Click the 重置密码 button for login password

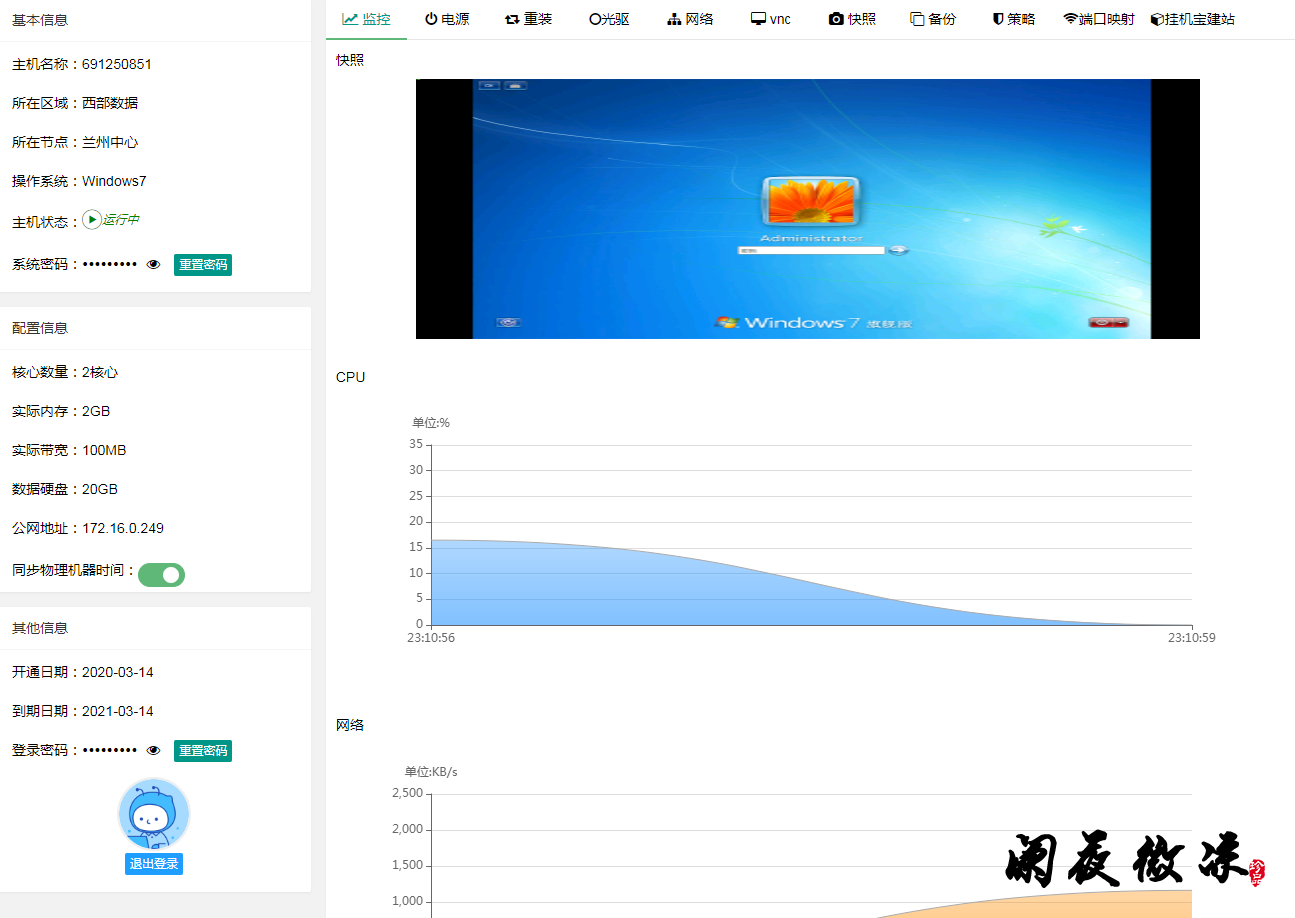pyautogui.click(x=202, y=750)
